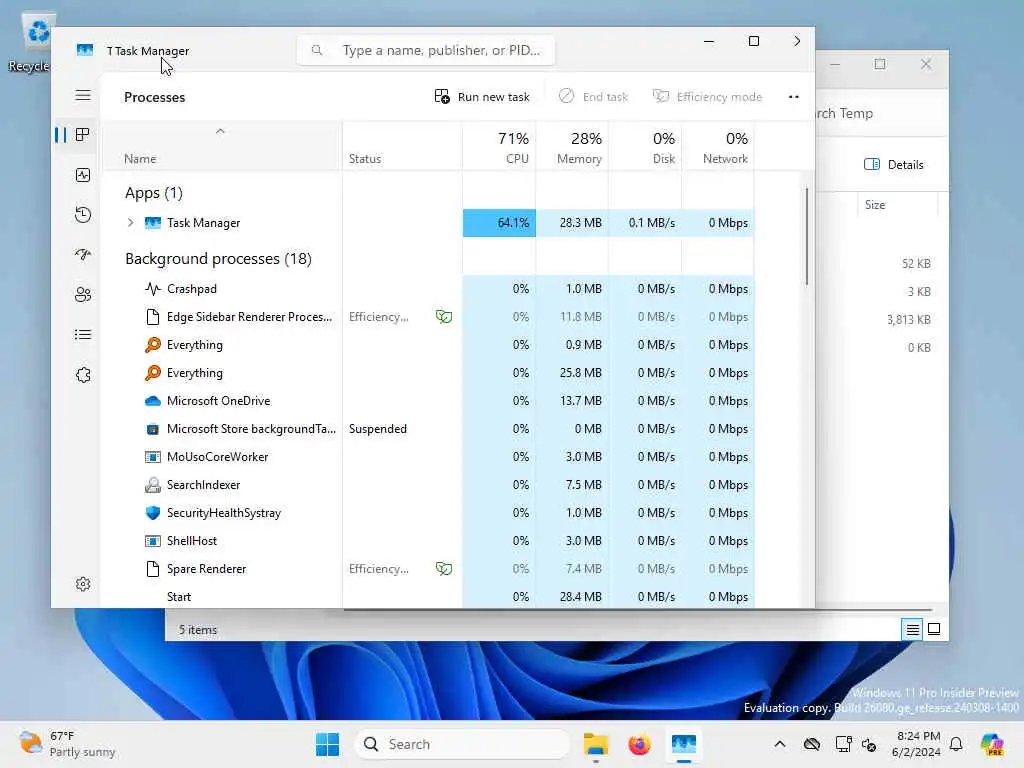Open the Services page puzzle icon

click(83, 375)
